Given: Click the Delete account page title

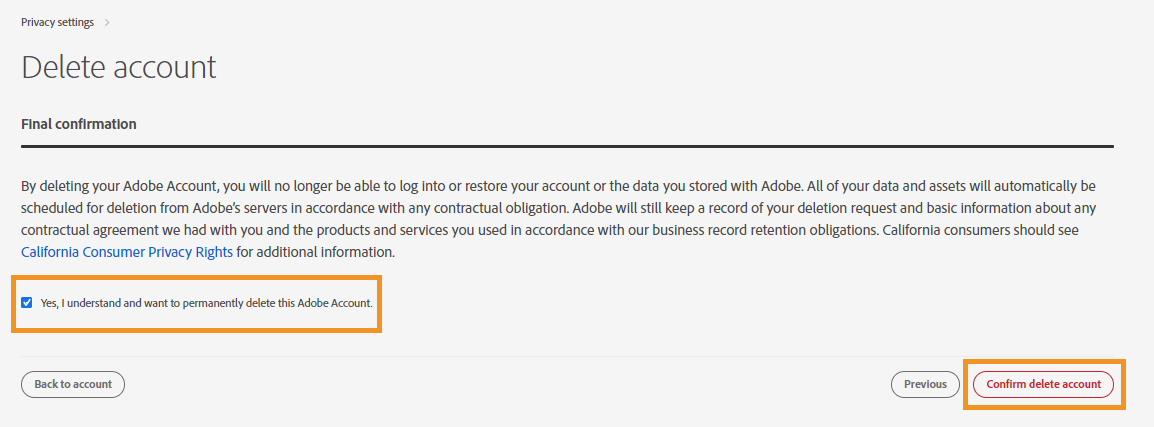Looking at the screenshot, I should click(x=118, y=67).
